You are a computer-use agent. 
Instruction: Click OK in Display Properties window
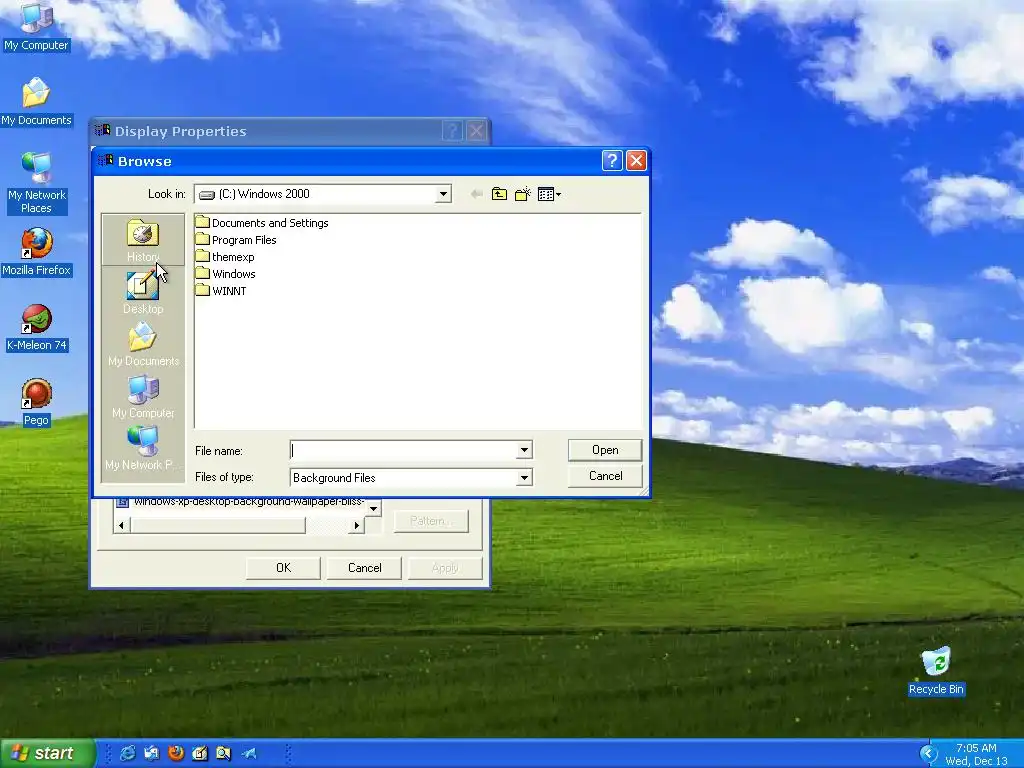coord(283,568)
